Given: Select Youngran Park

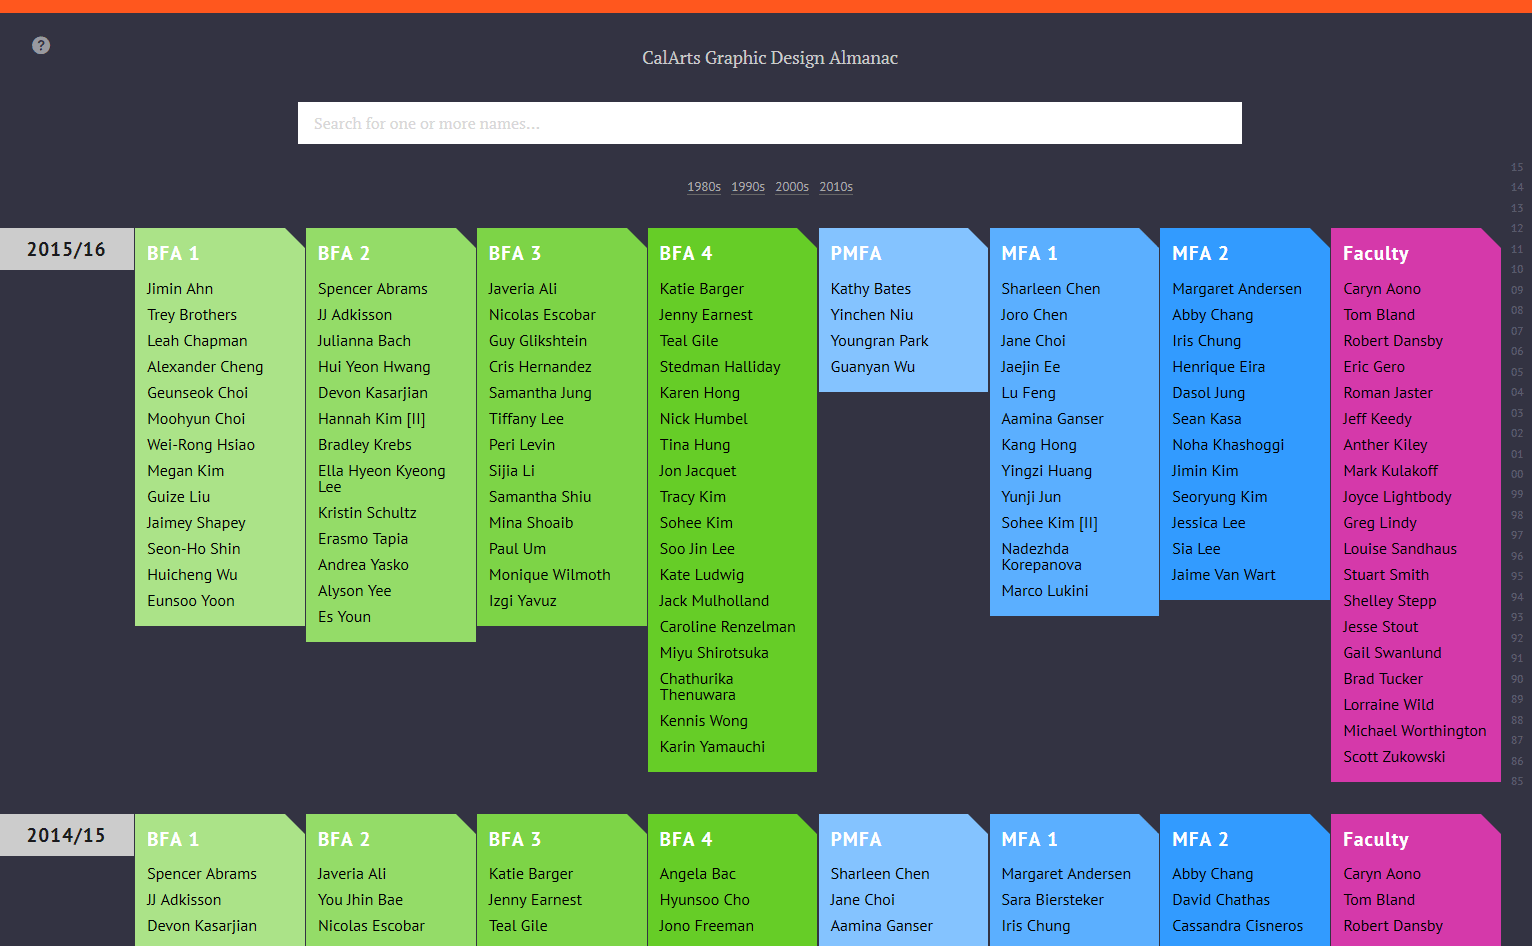Looking at the screenshot, I should 880,341.
